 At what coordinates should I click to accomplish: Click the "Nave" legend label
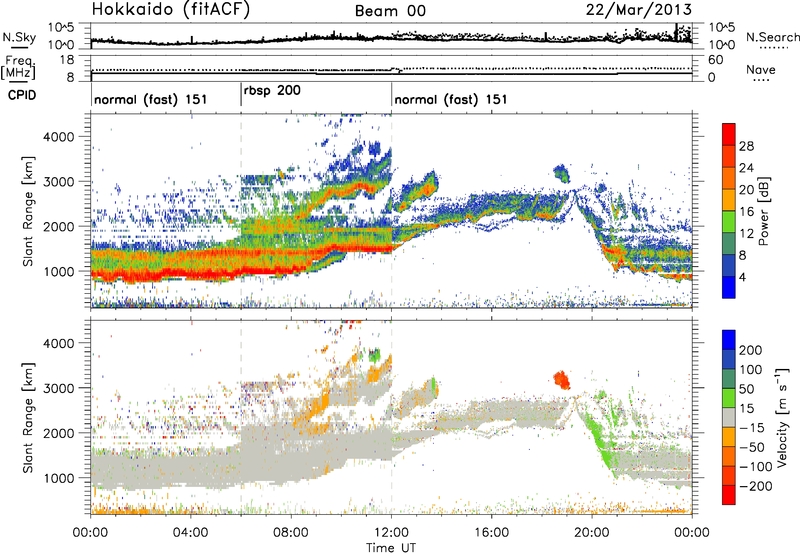761,69
